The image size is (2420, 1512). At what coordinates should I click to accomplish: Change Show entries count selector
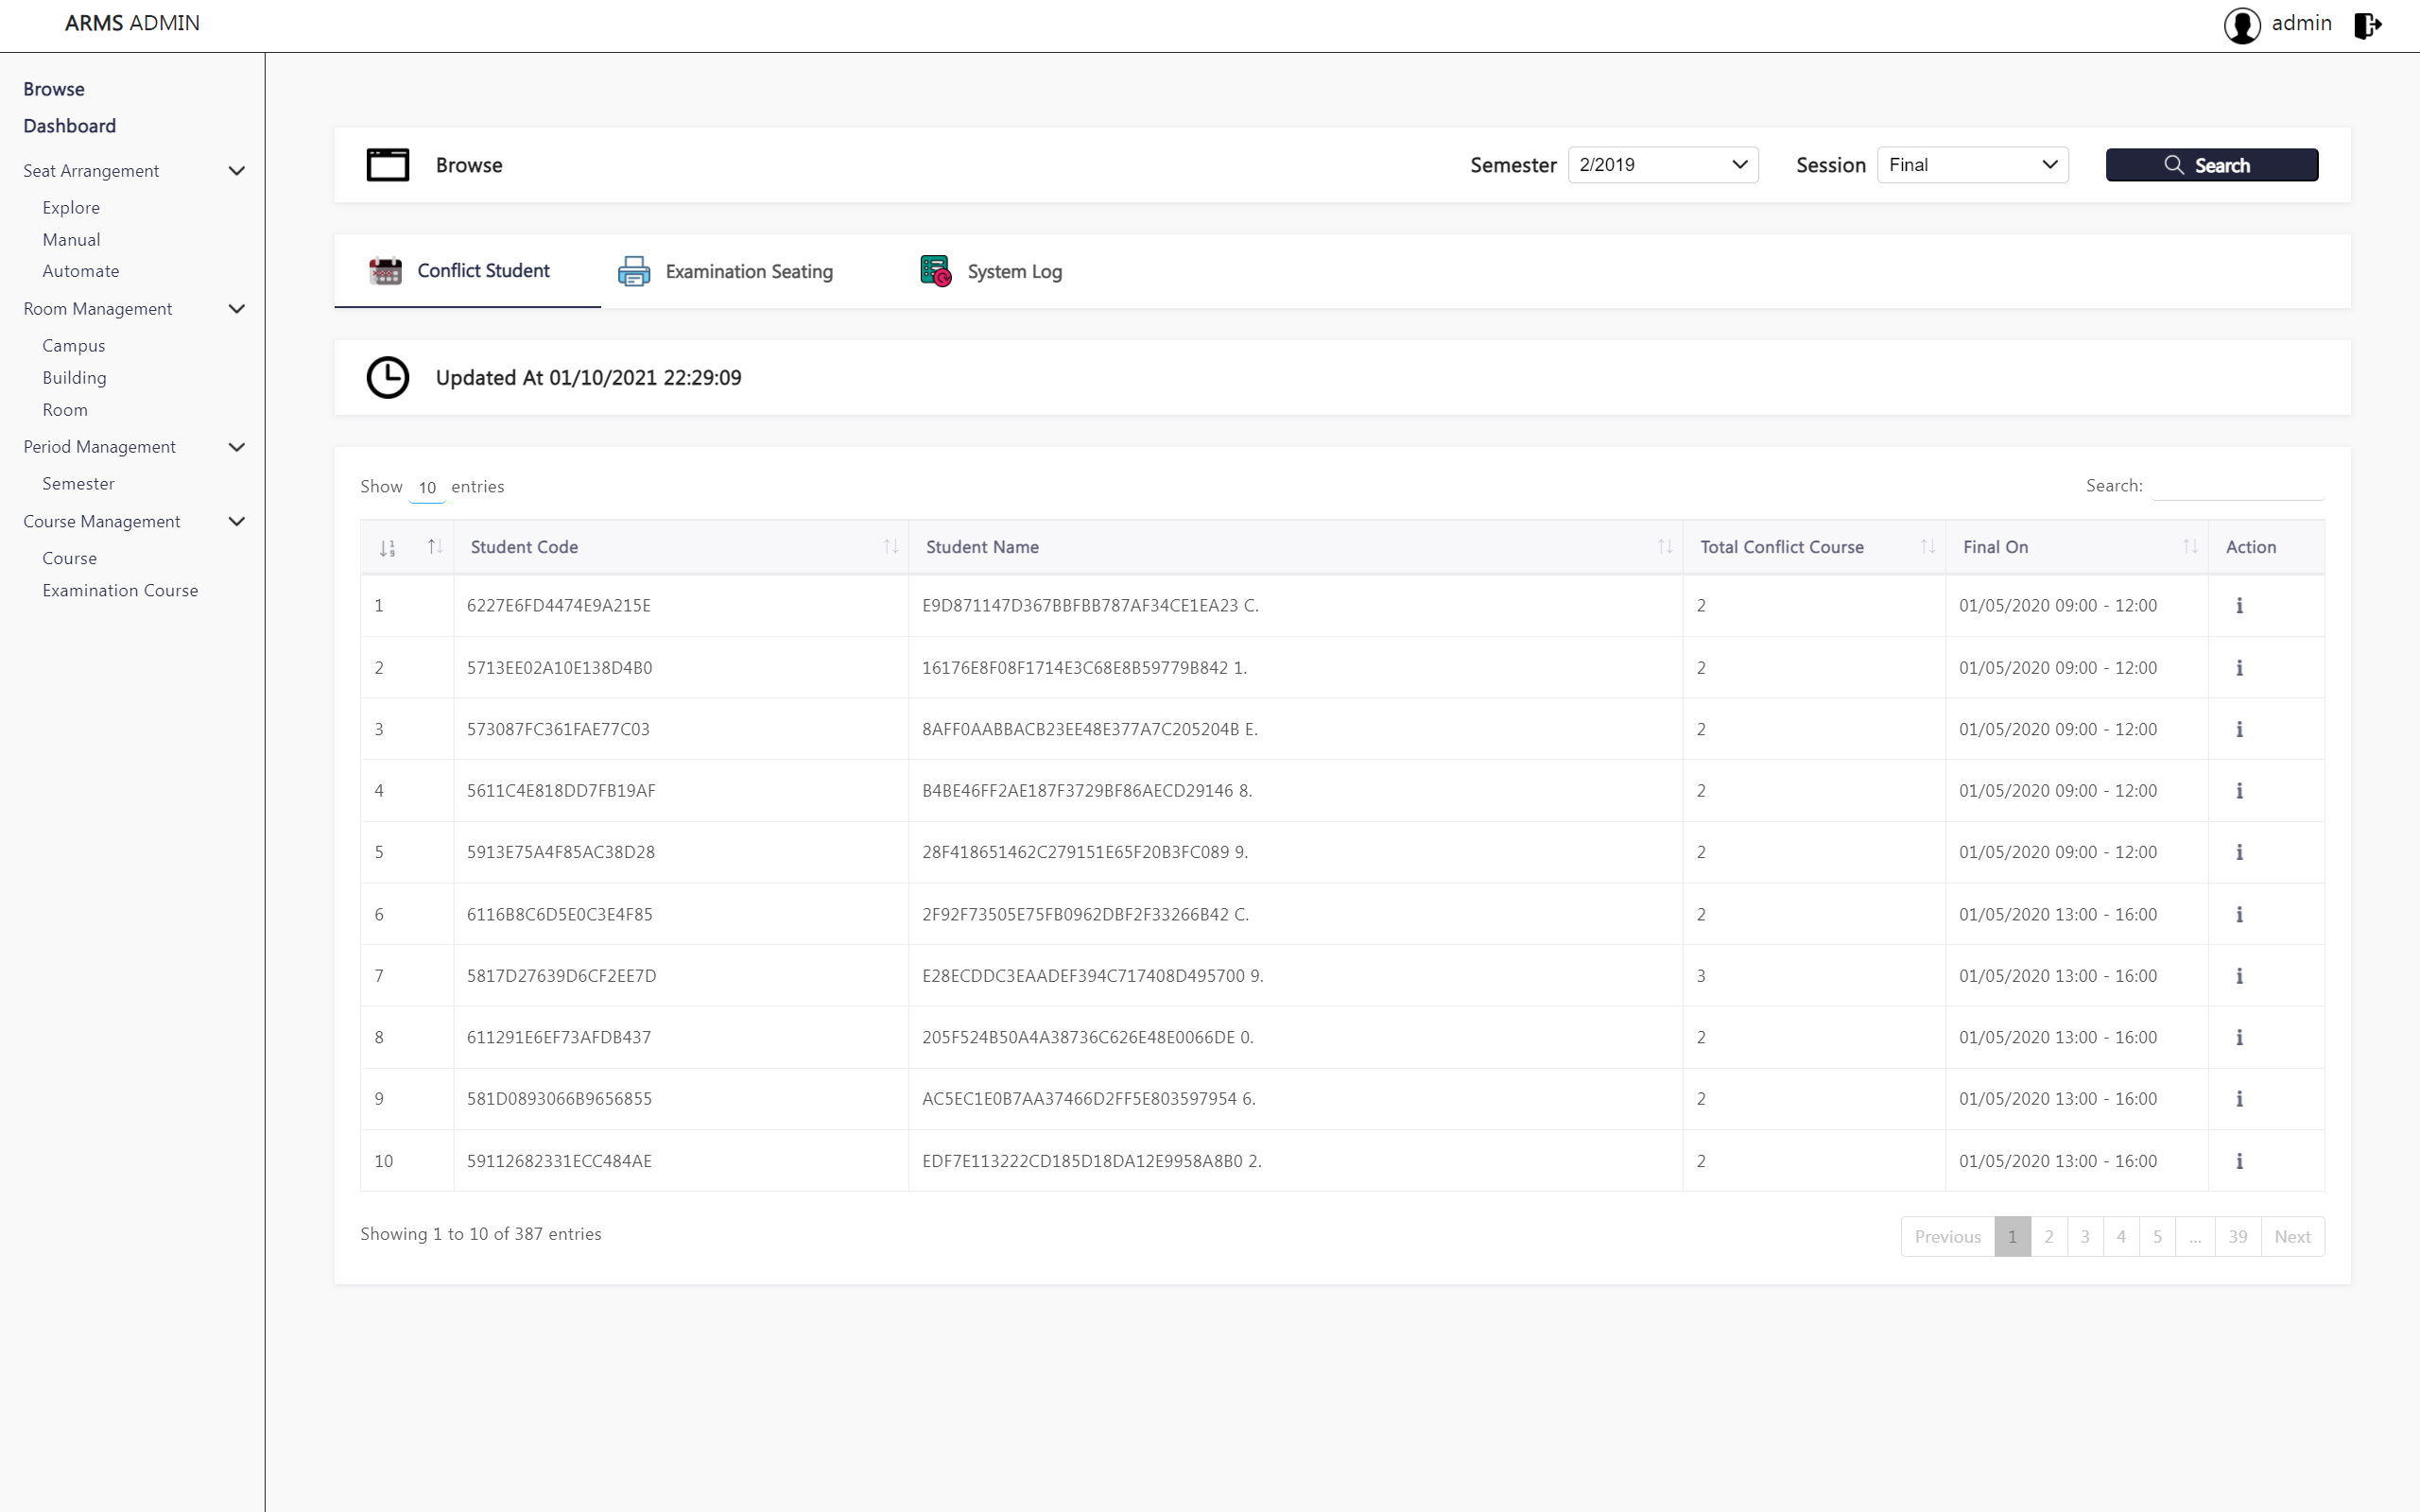tap(427, 488)
